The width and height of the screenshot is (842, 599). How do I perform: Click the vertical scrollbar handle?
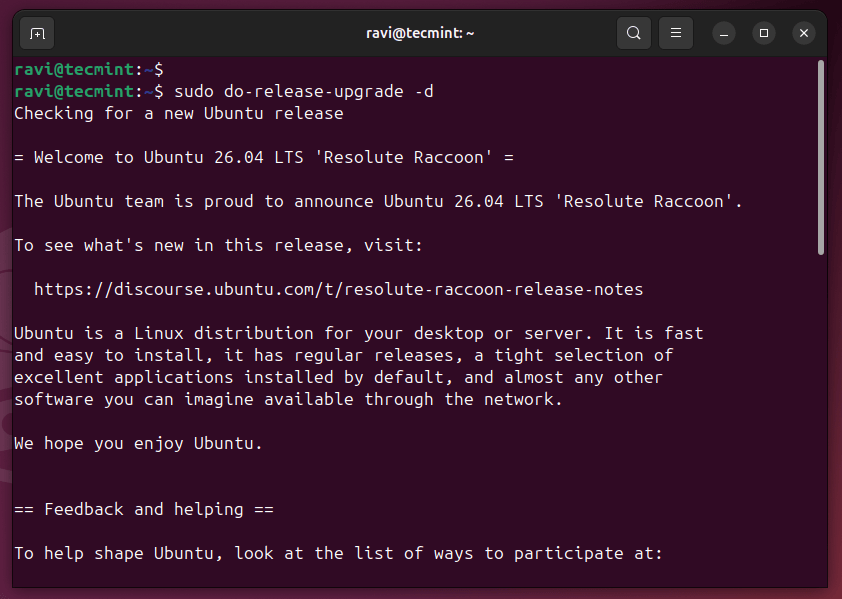point(821,157)
